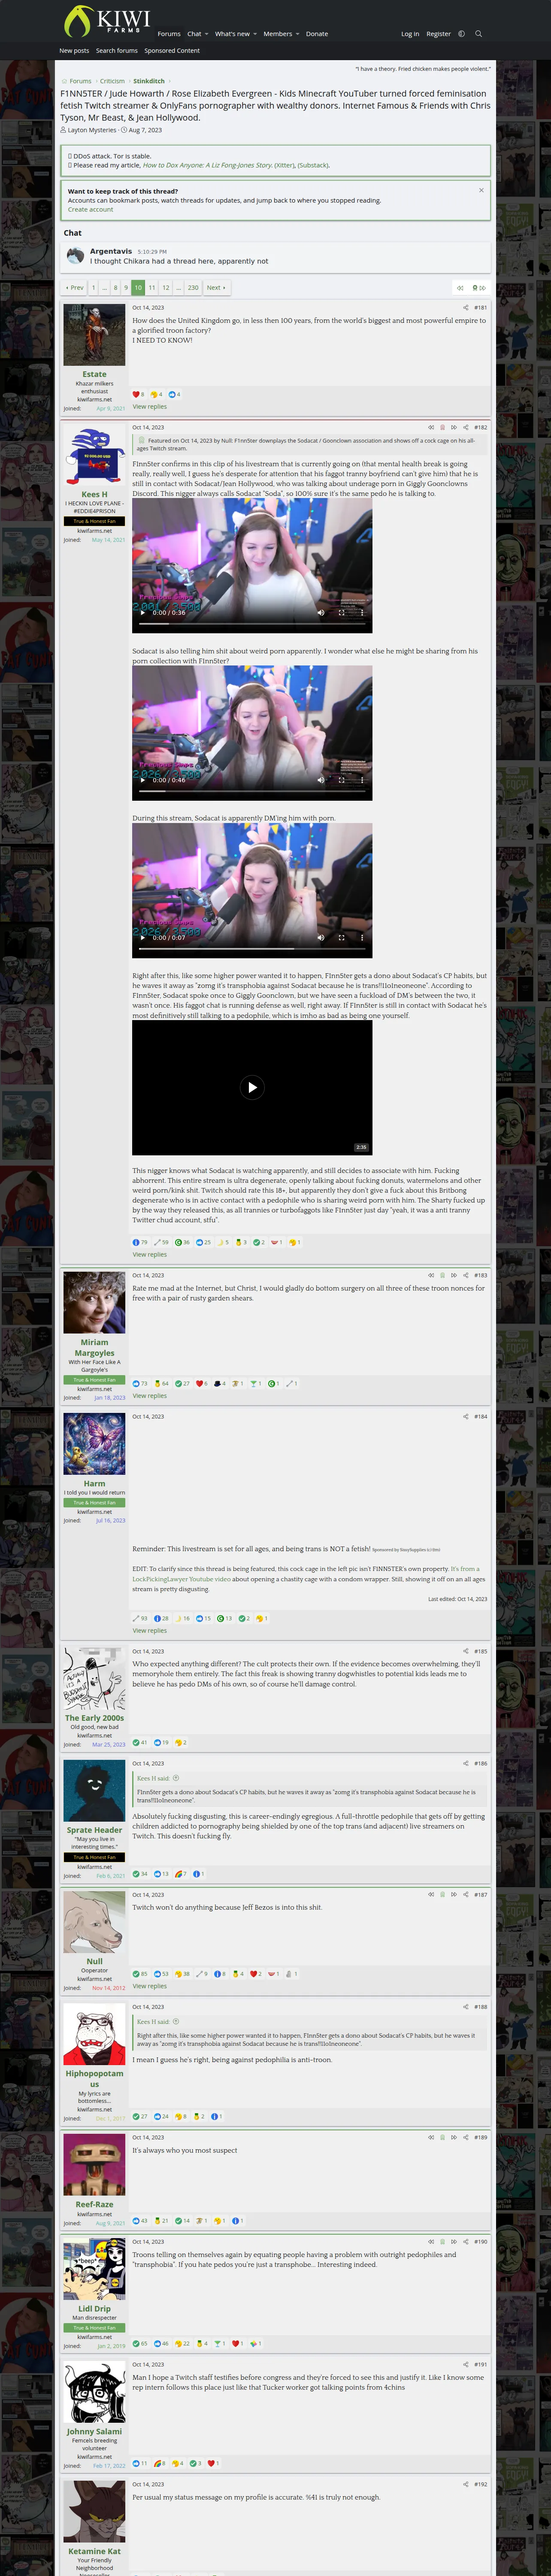Click the share icon on post #185

465,1651
